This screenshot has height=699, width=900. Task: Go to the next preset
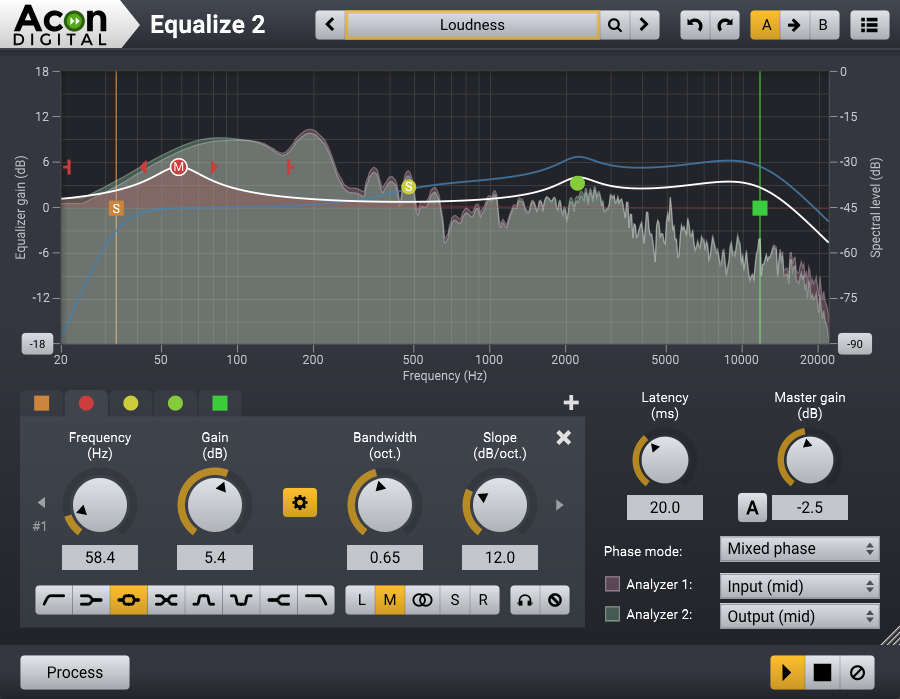(644, 25)
